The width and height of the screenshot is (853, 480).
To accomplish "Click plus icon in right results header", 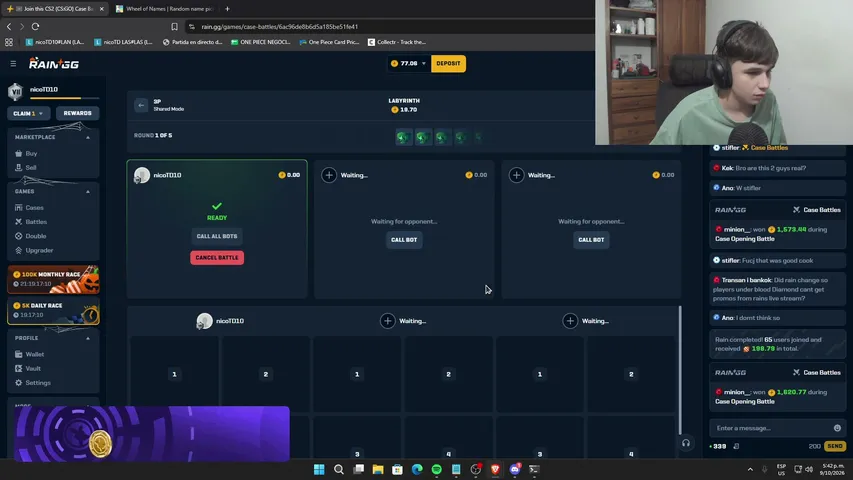I will (x=570, y=321).
